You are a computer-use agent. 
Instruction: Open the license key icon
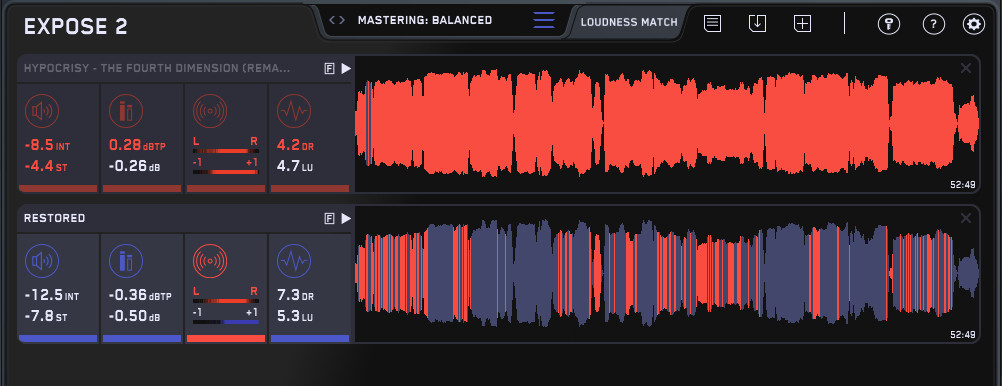(888, 24)
